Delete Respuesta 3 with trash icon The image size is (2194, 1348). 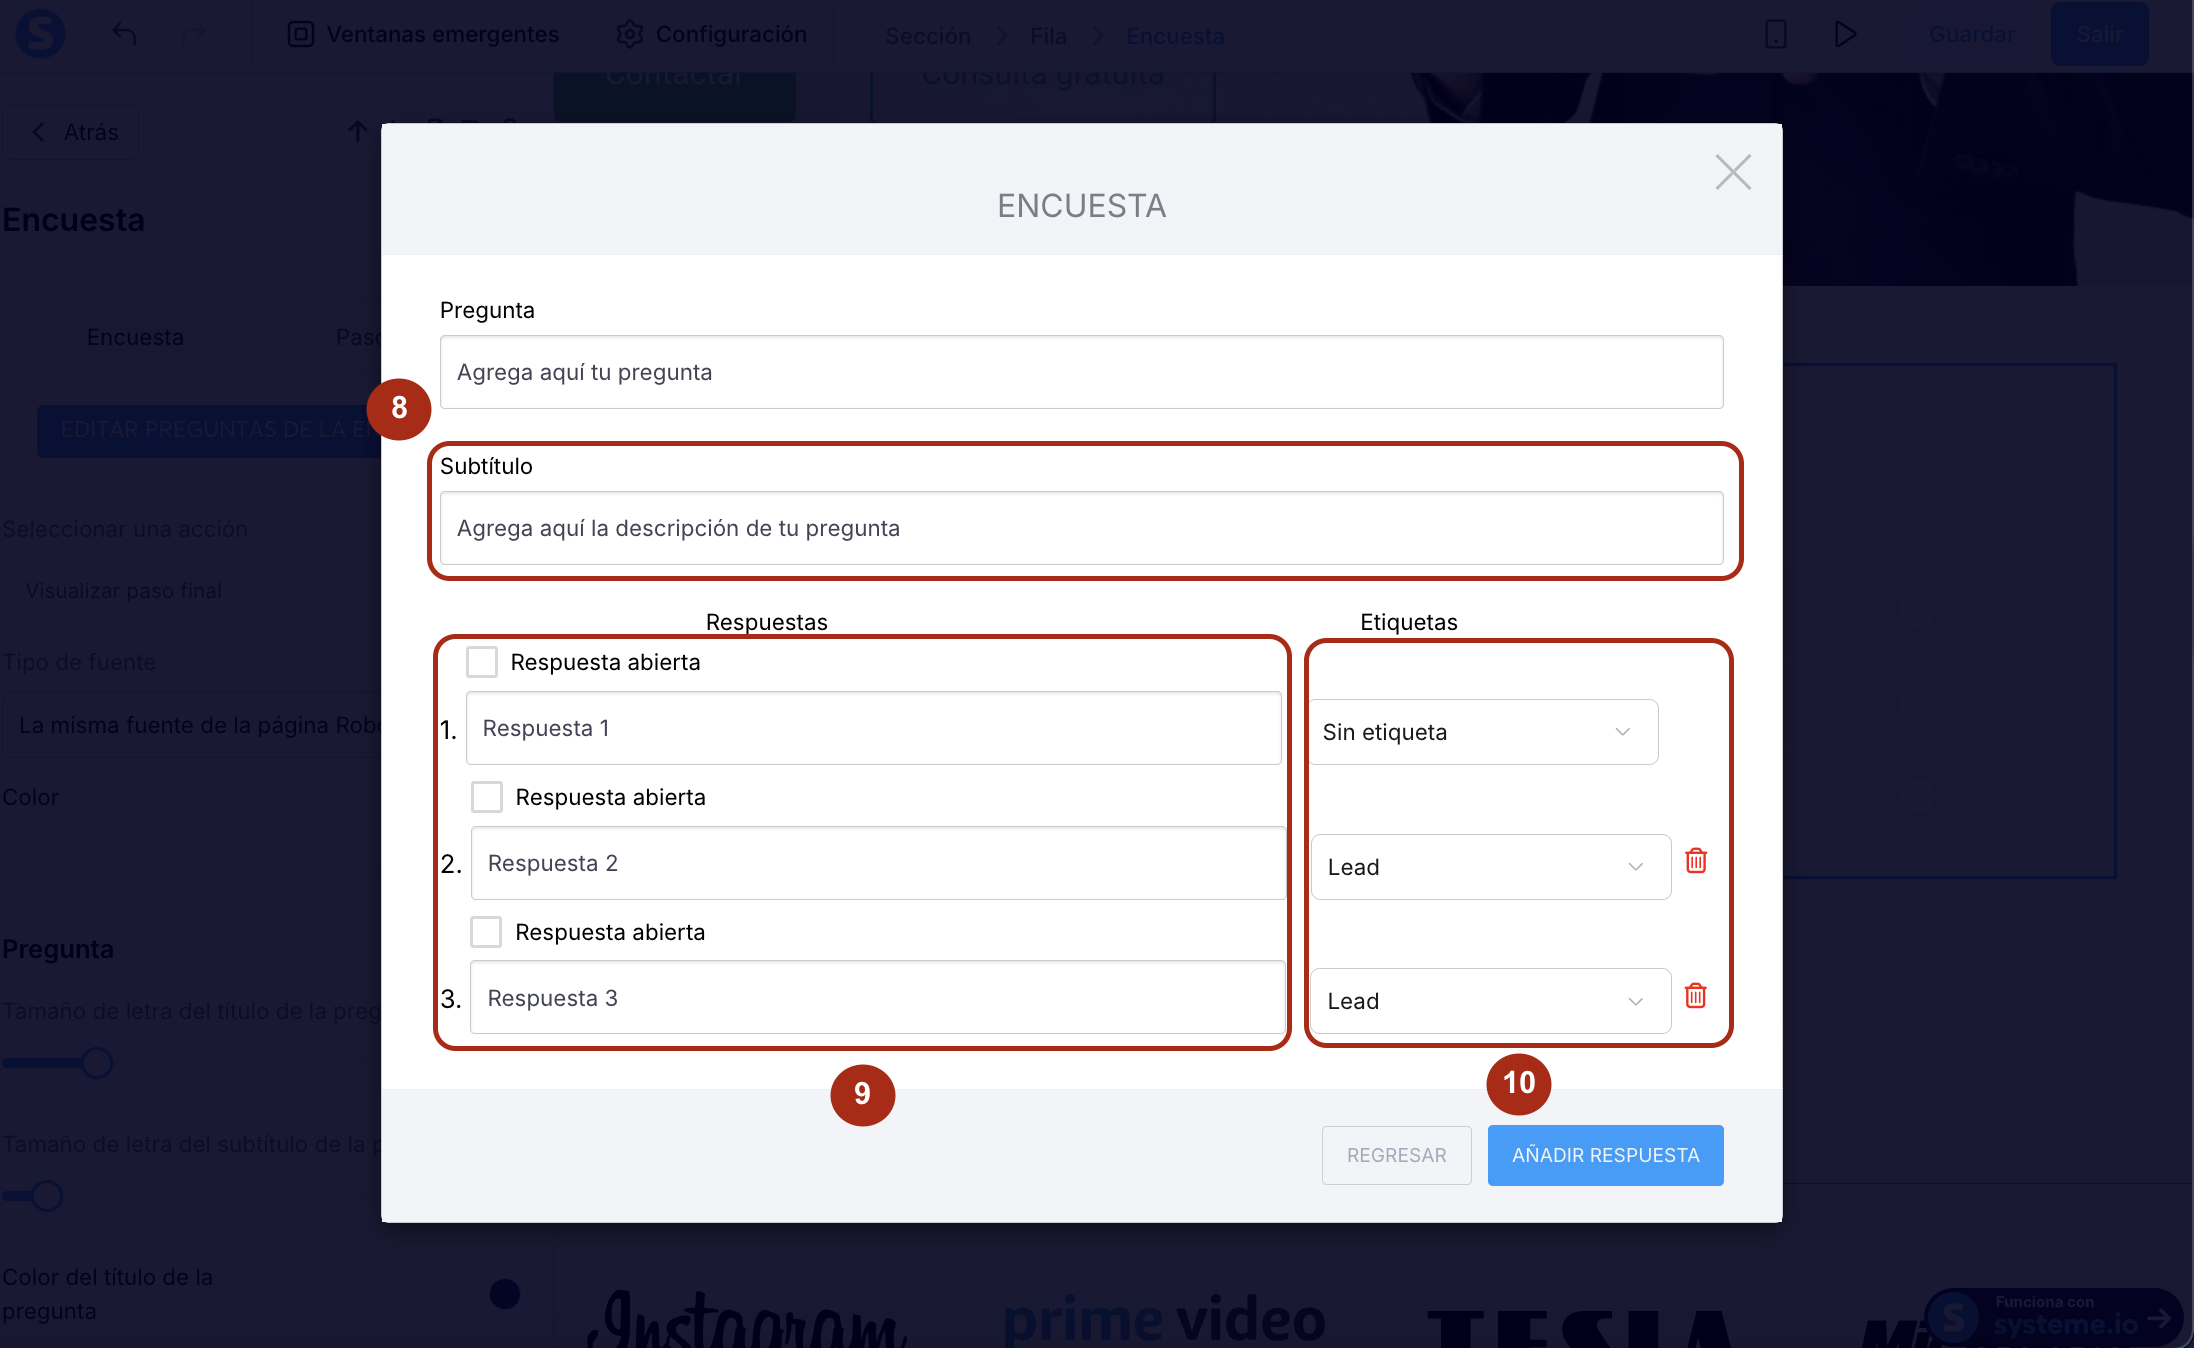coord(1696,996)
